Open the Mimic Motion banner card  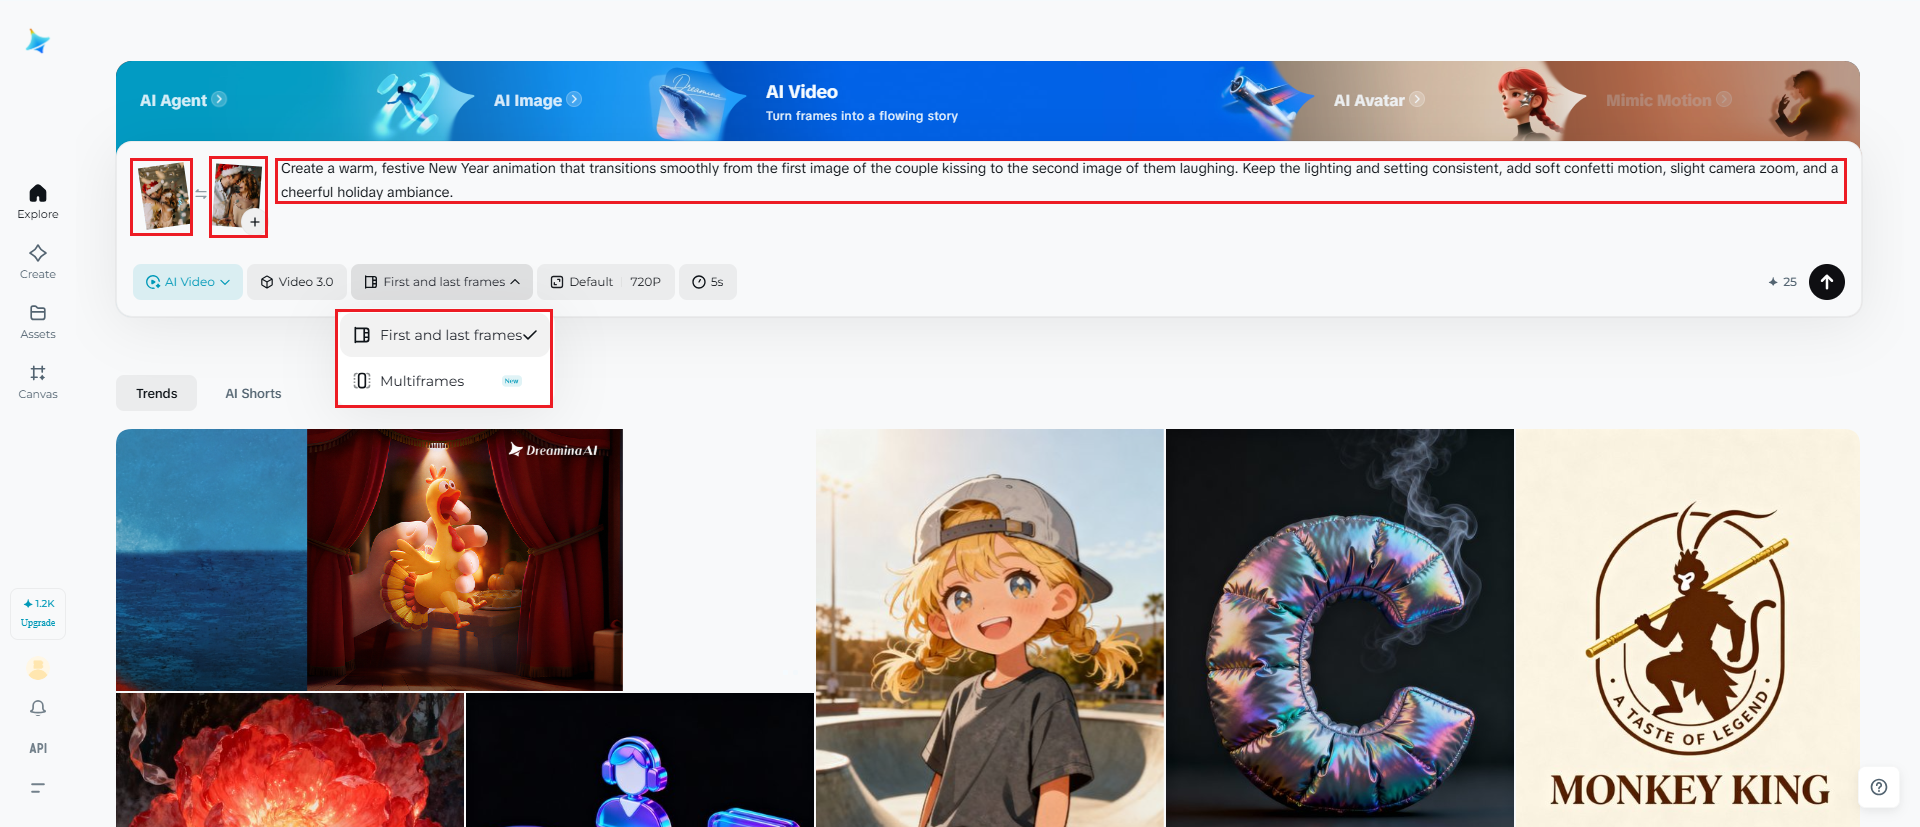[1668, 100]
